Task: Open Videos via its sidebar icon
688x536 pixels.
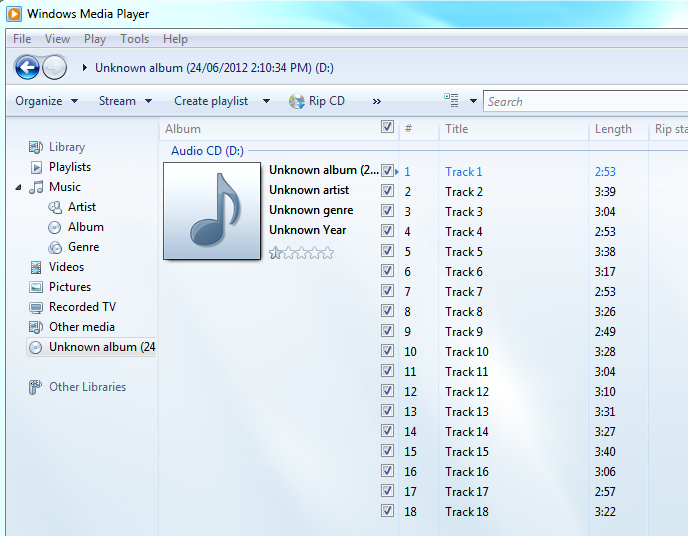Action: click(x=36, y=267)
